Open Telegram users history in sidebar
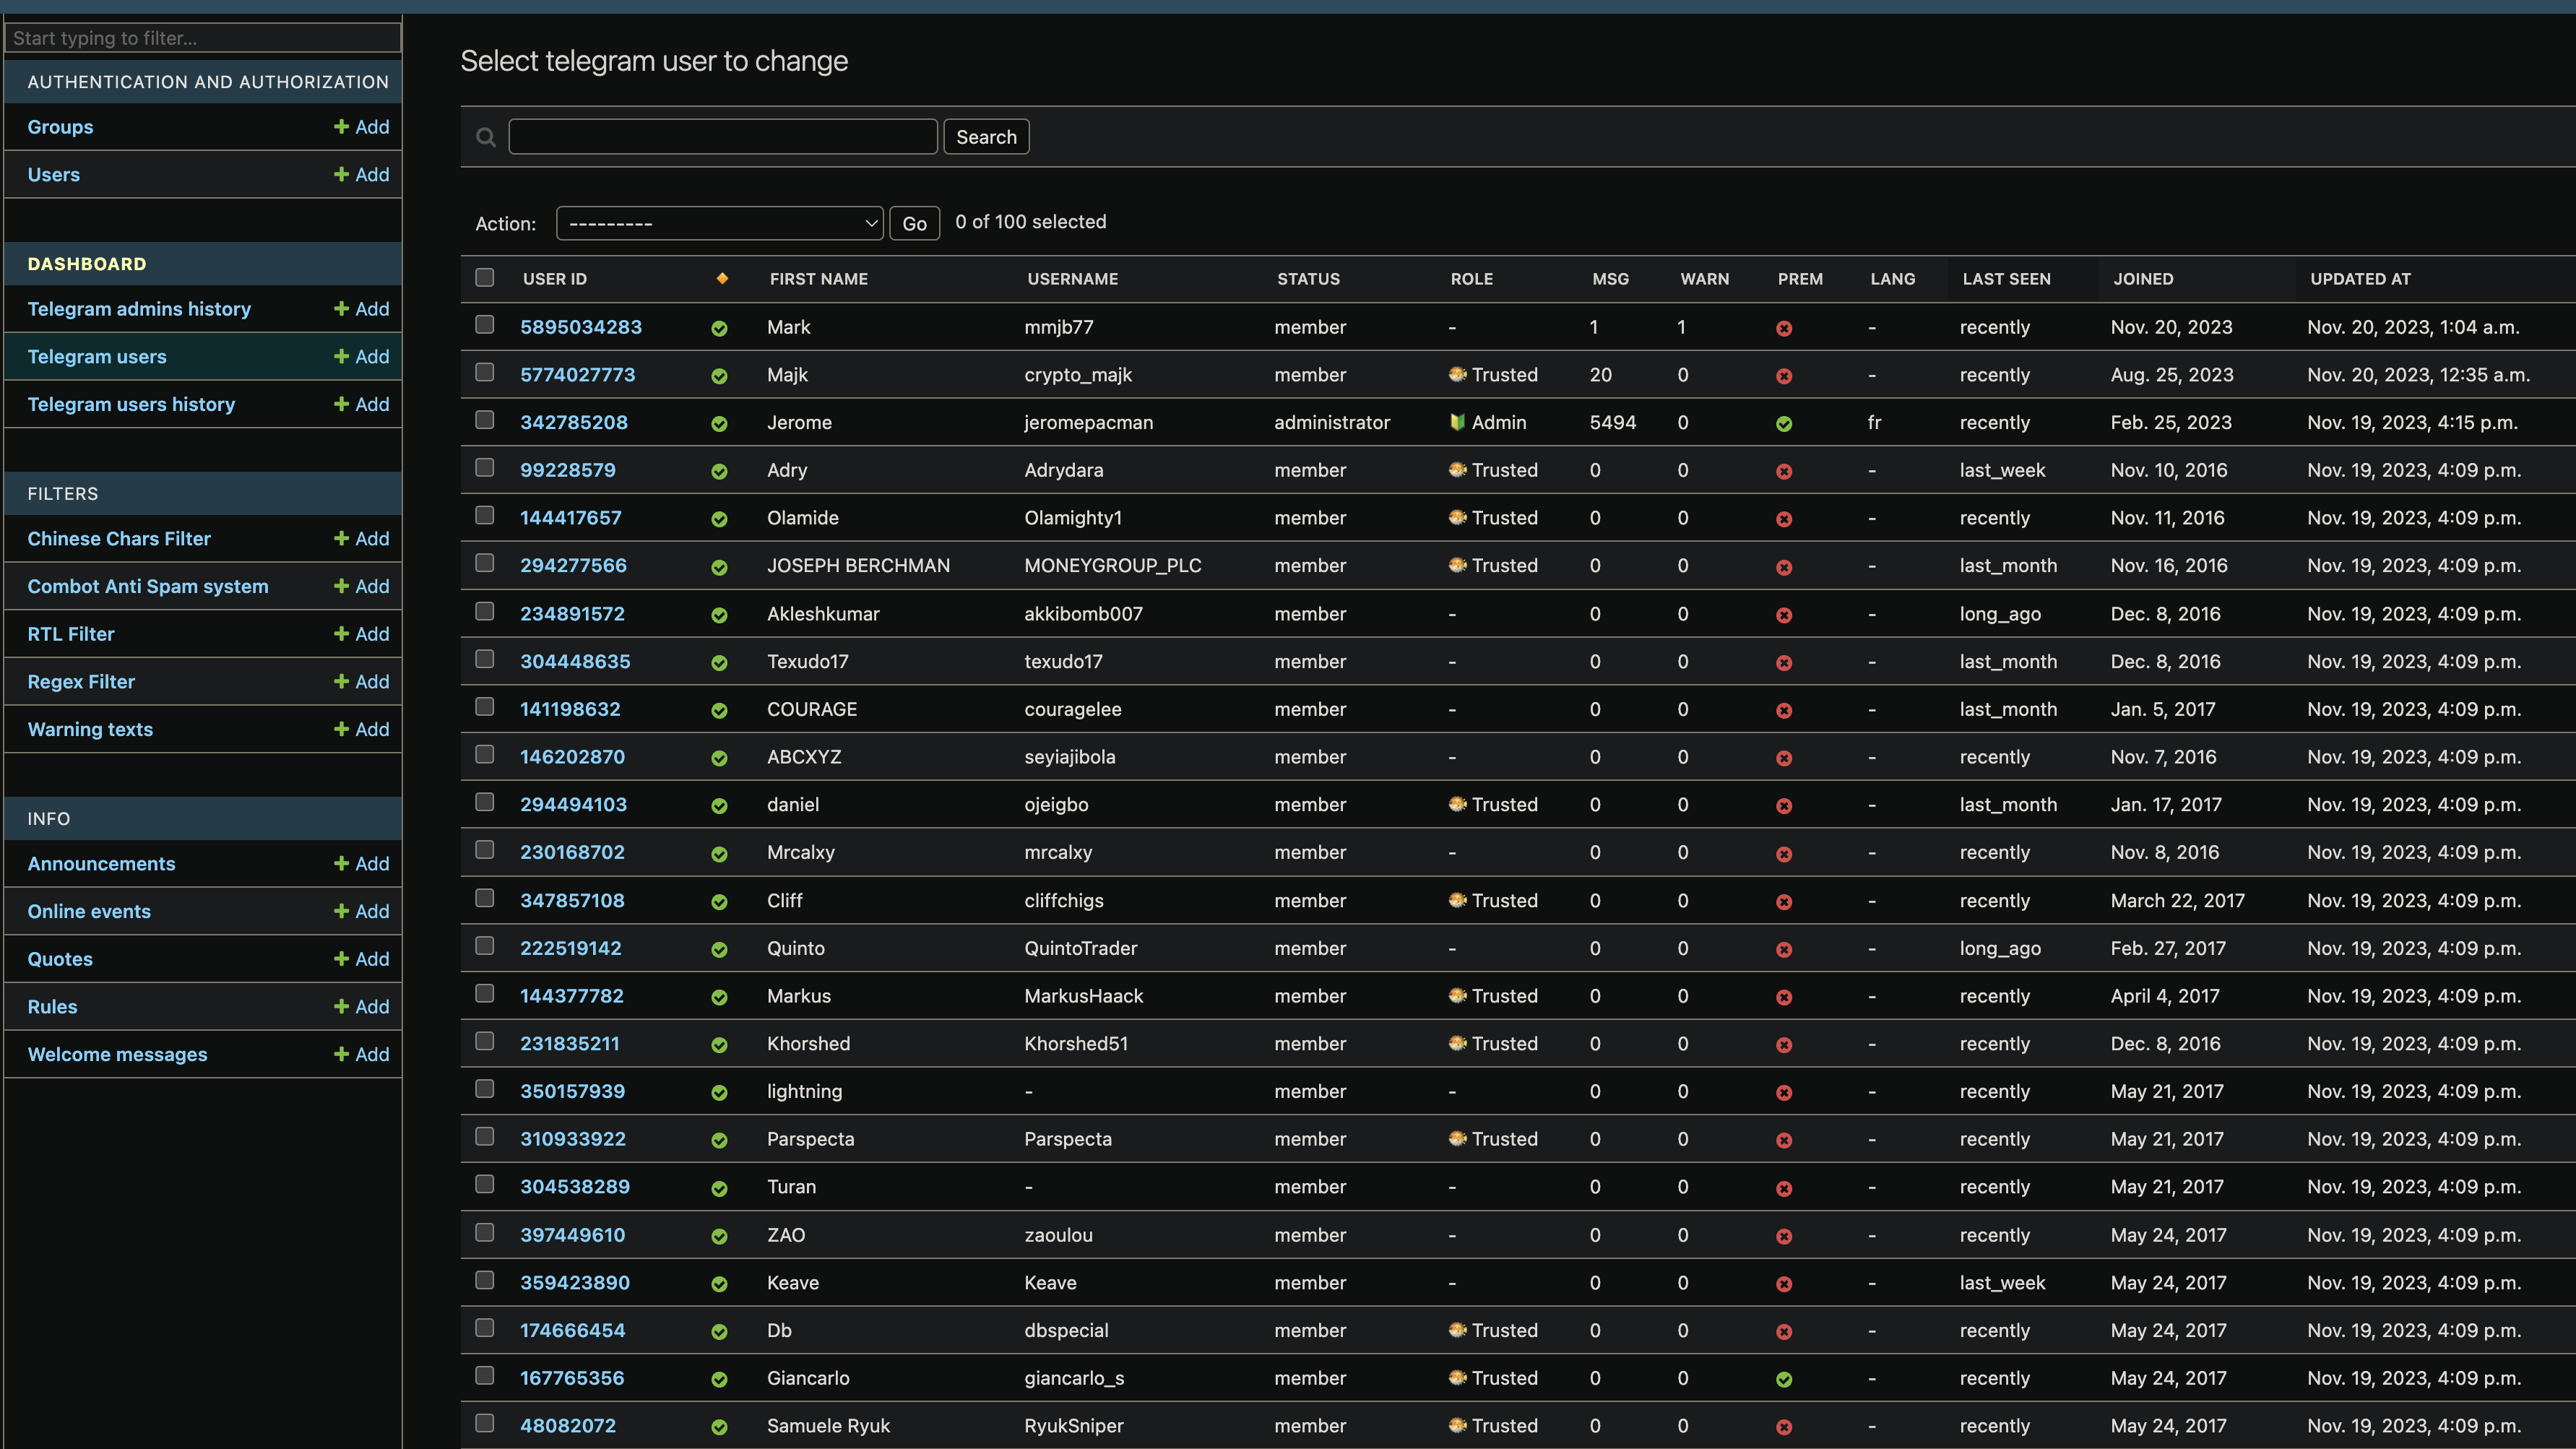The height and width of the screenshot is (1449, 2576). pos(131,405)
